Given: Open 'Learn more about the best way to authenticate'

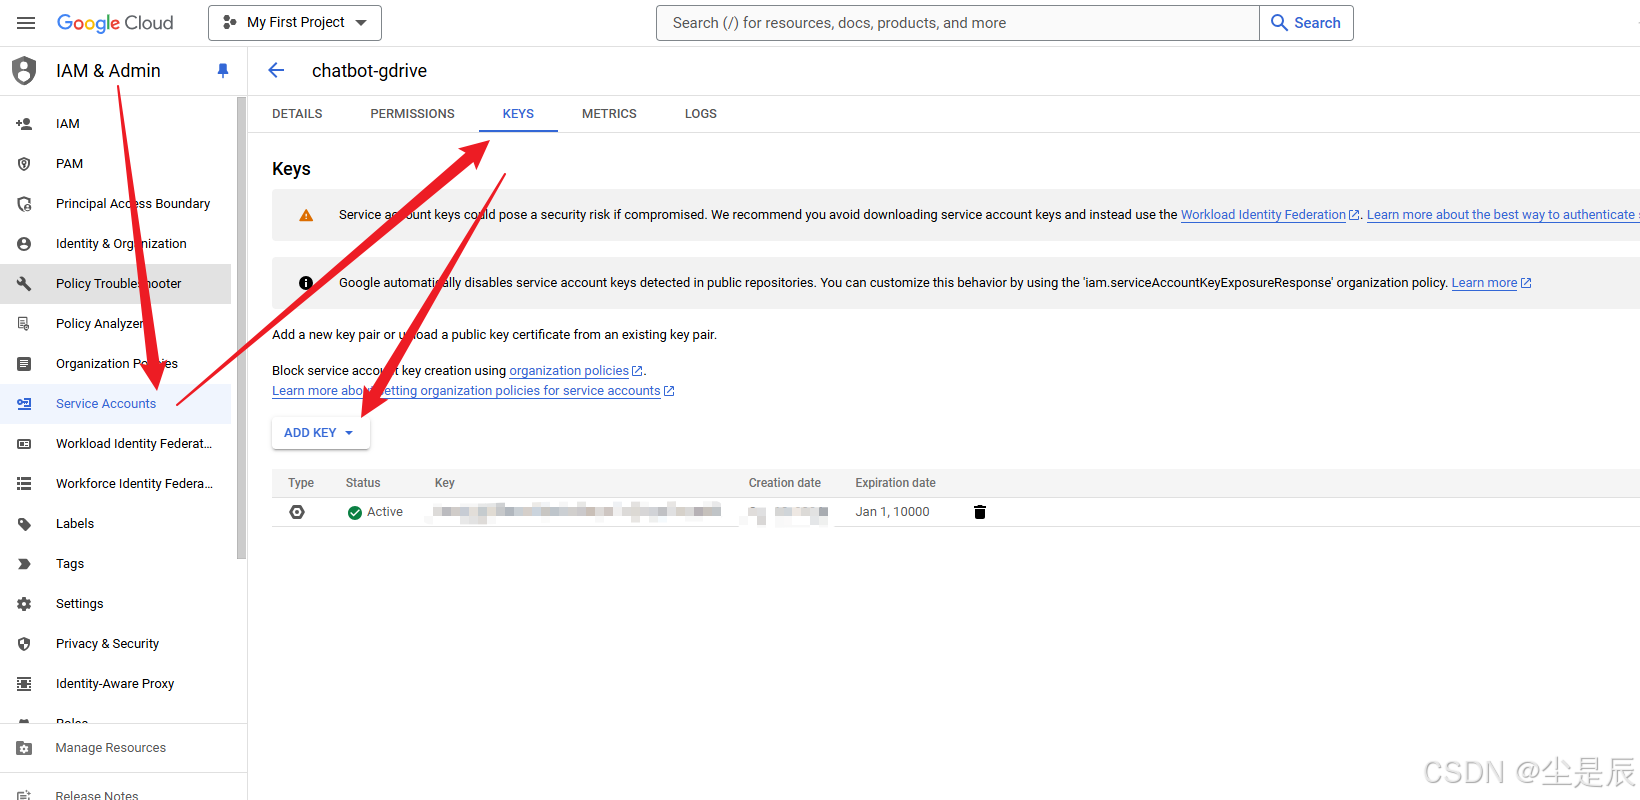Looking at the screenshot, I should point(1502,215).
